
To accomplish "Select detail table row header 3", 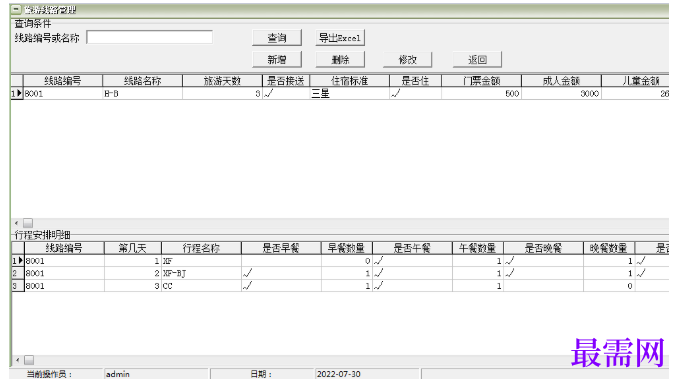I will [x=17, y=286].
